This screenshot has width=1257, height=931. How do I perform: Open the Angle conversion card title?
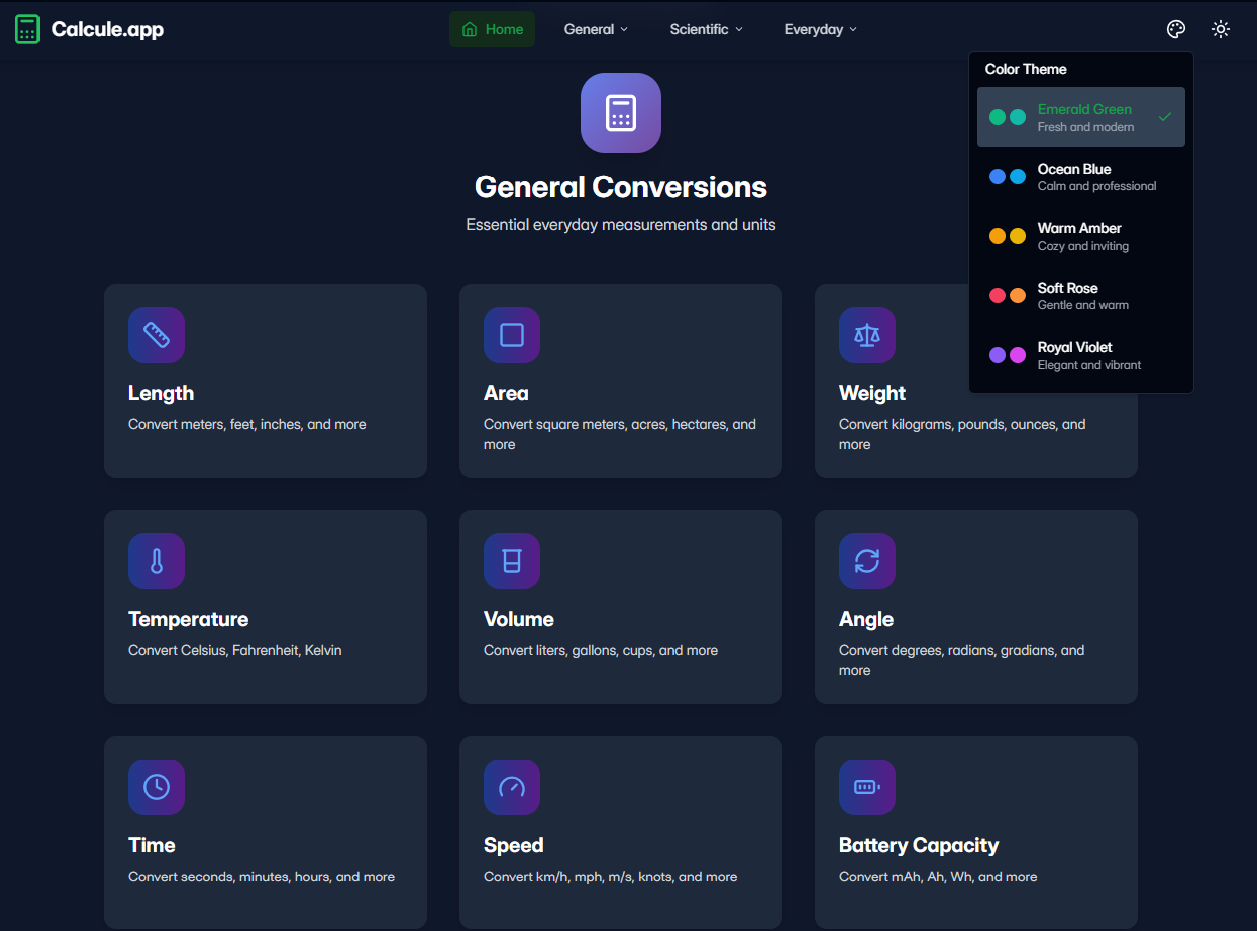click(x=866, y=619)
